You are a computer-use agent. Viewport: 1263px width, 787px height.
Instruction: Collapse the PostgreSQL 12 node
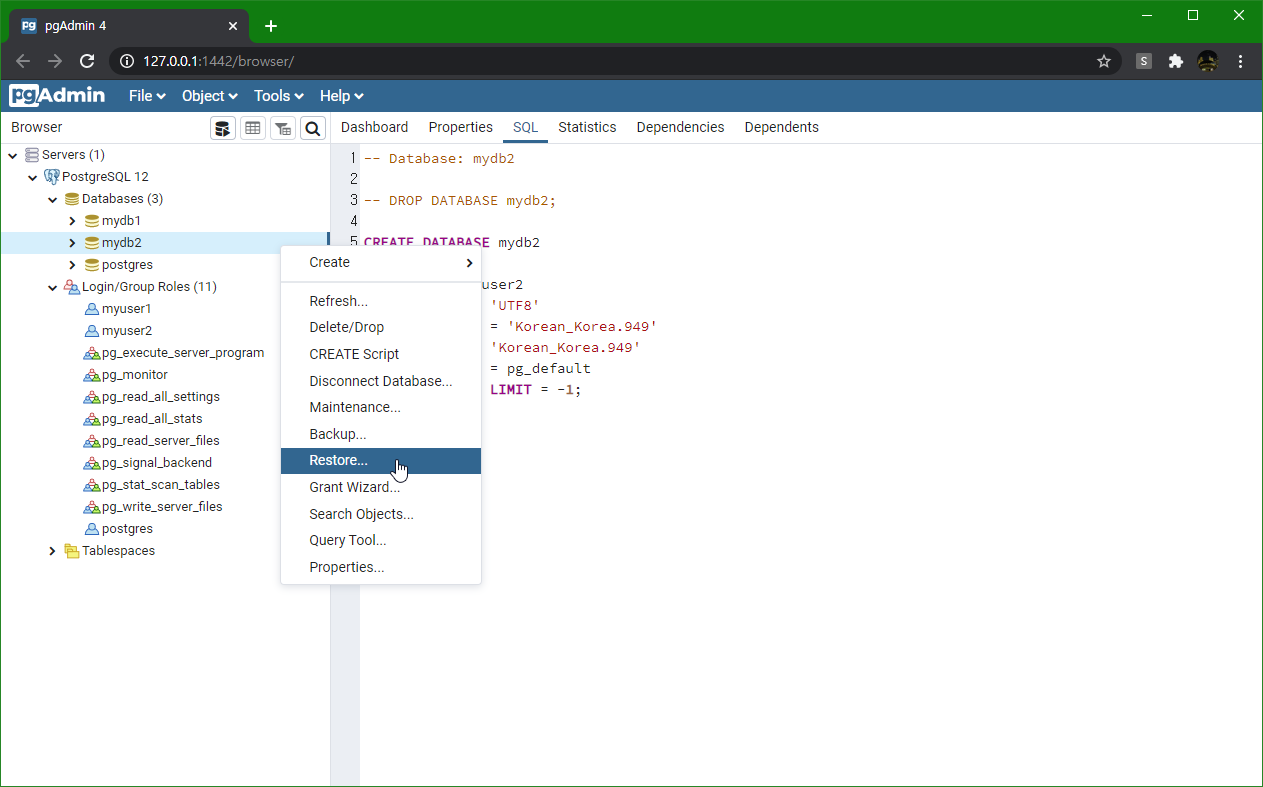(33, 177)
